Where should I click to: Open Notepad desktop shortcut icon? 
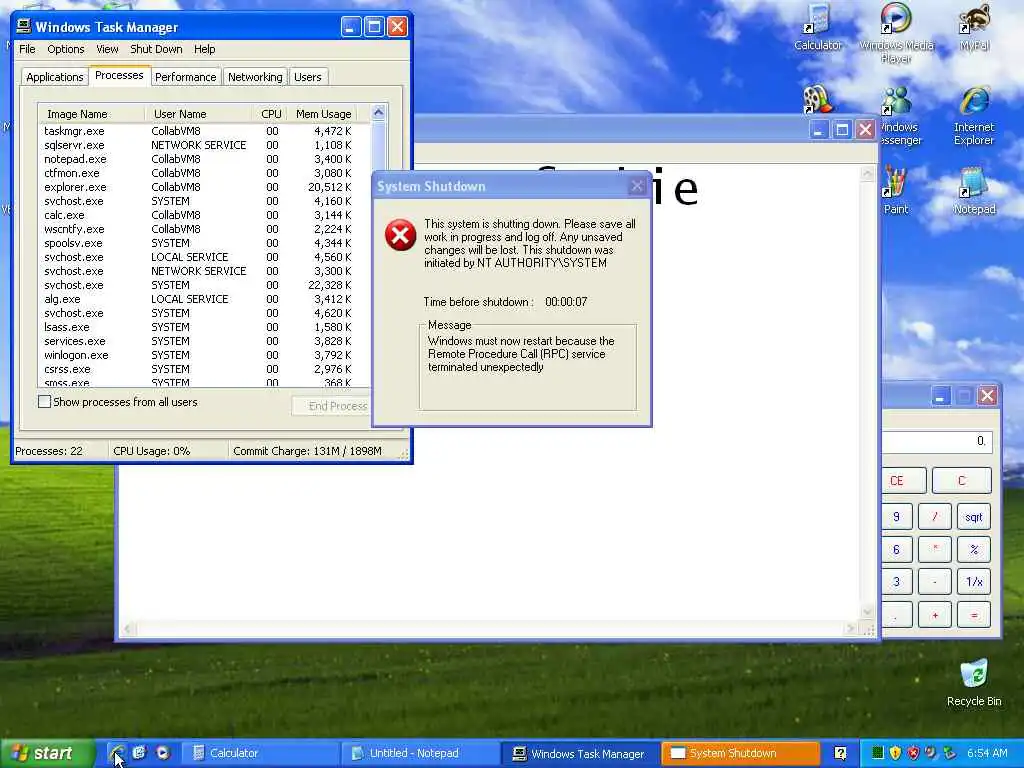tap(974, 191)
